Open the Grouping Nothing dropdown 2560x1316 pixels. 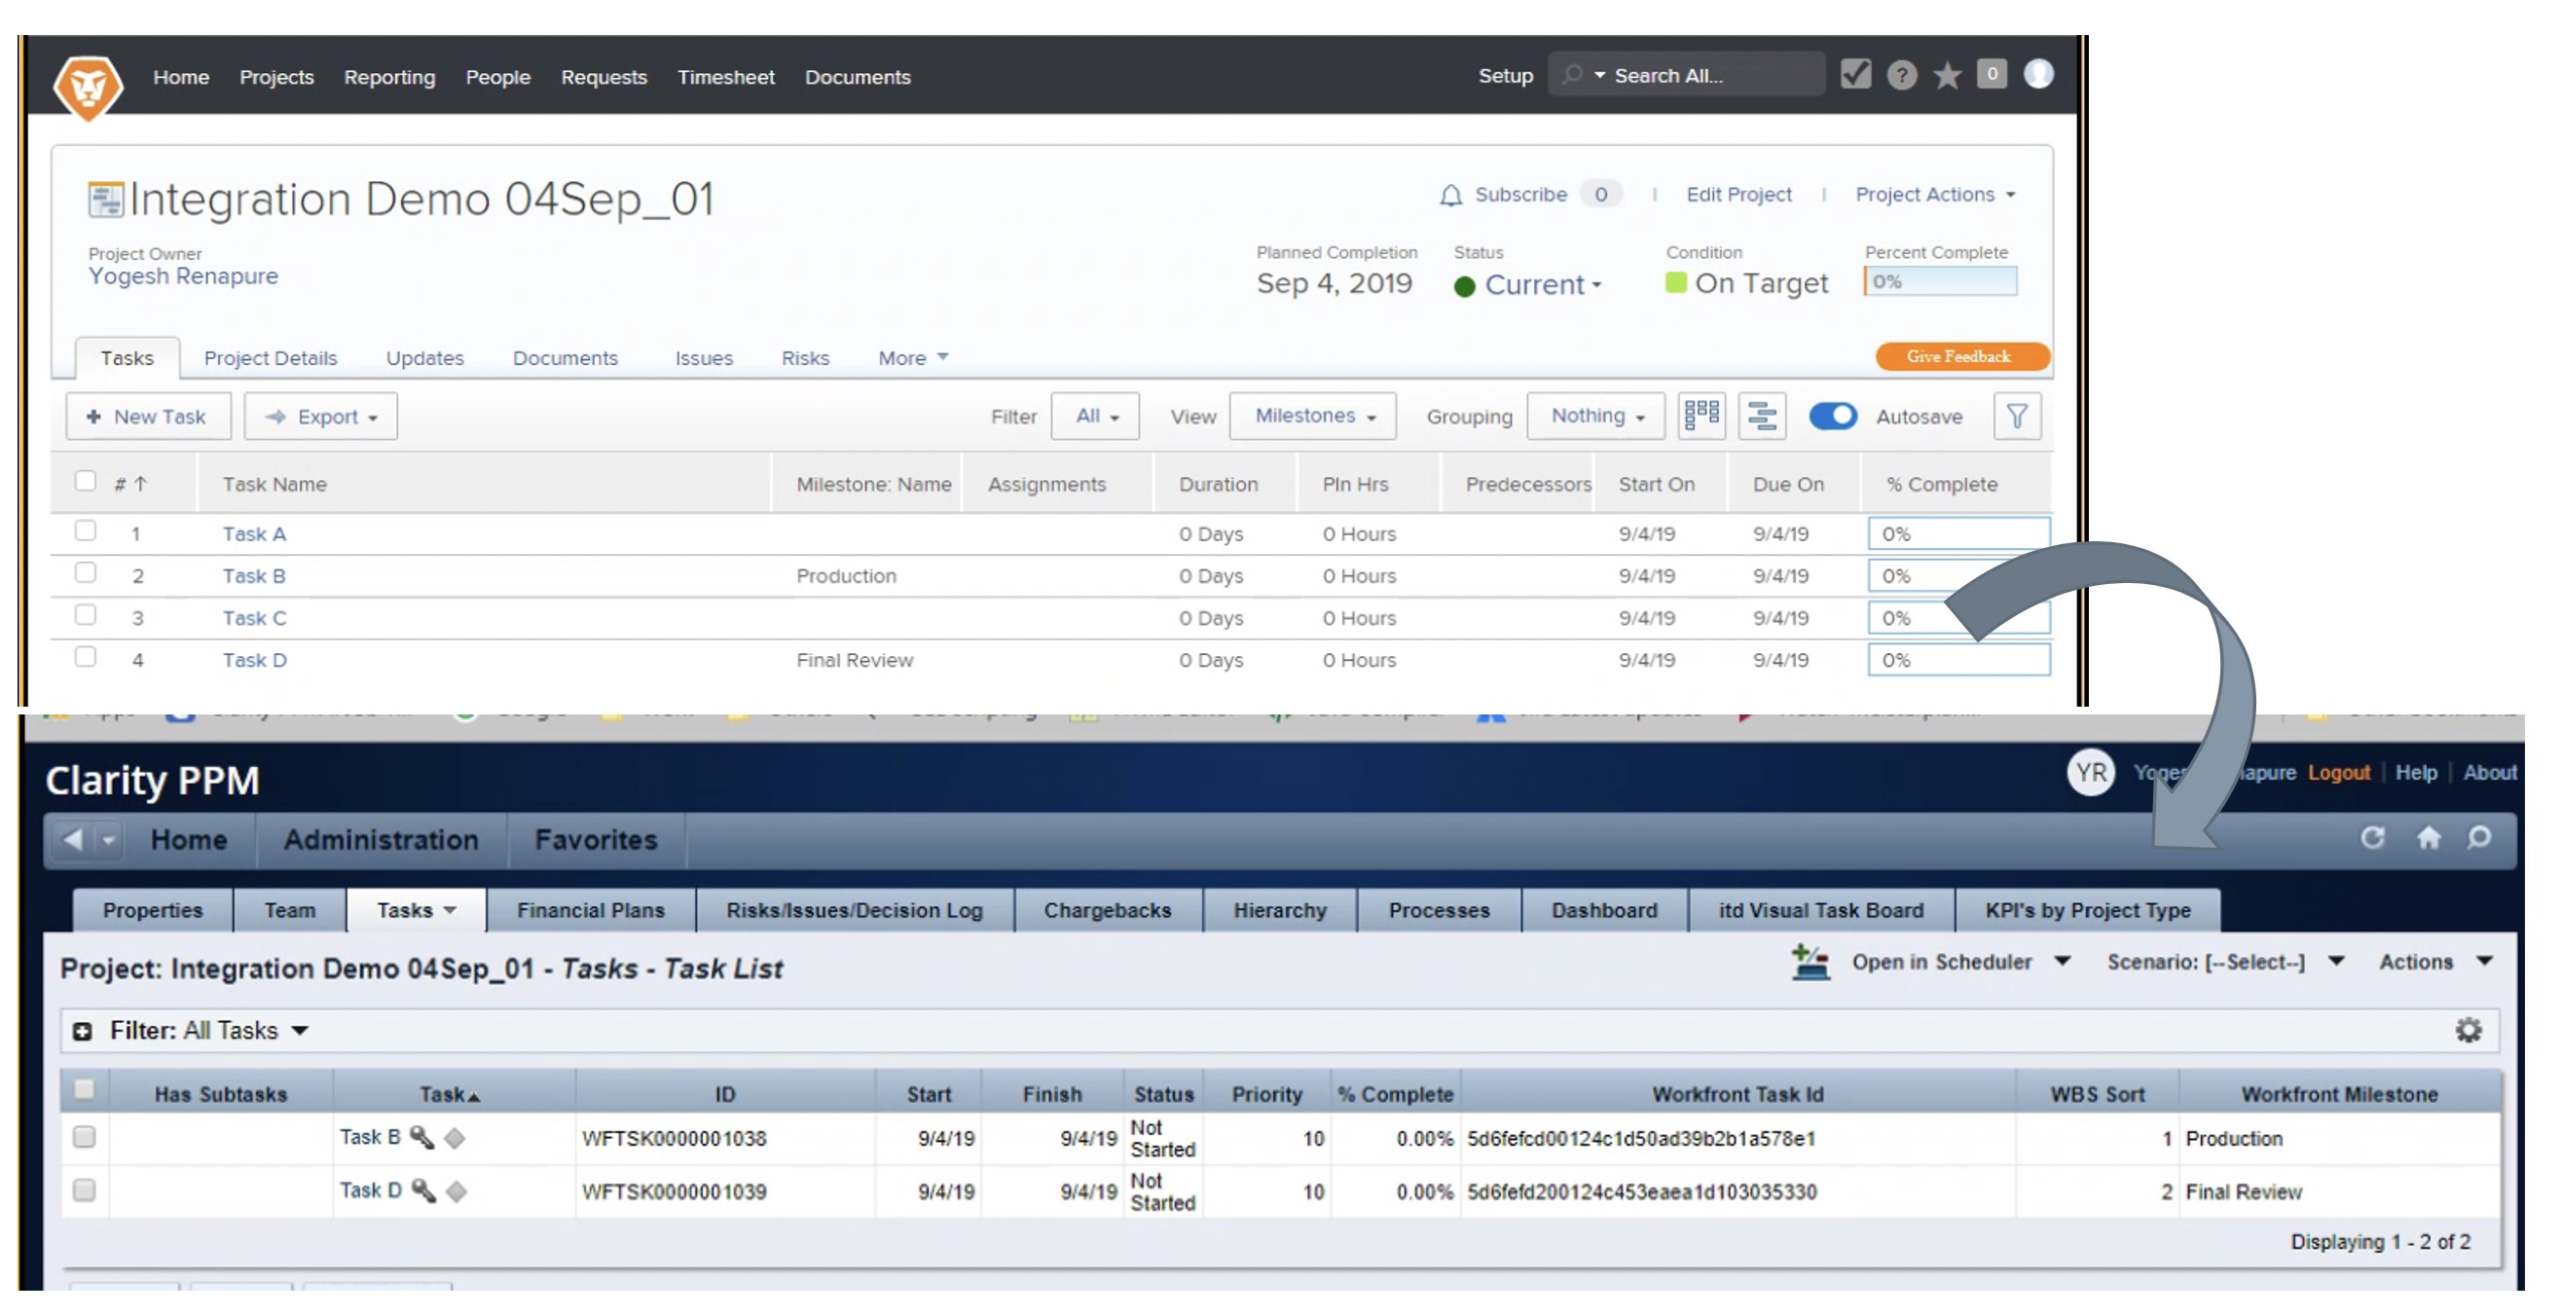coord(1596,416)
